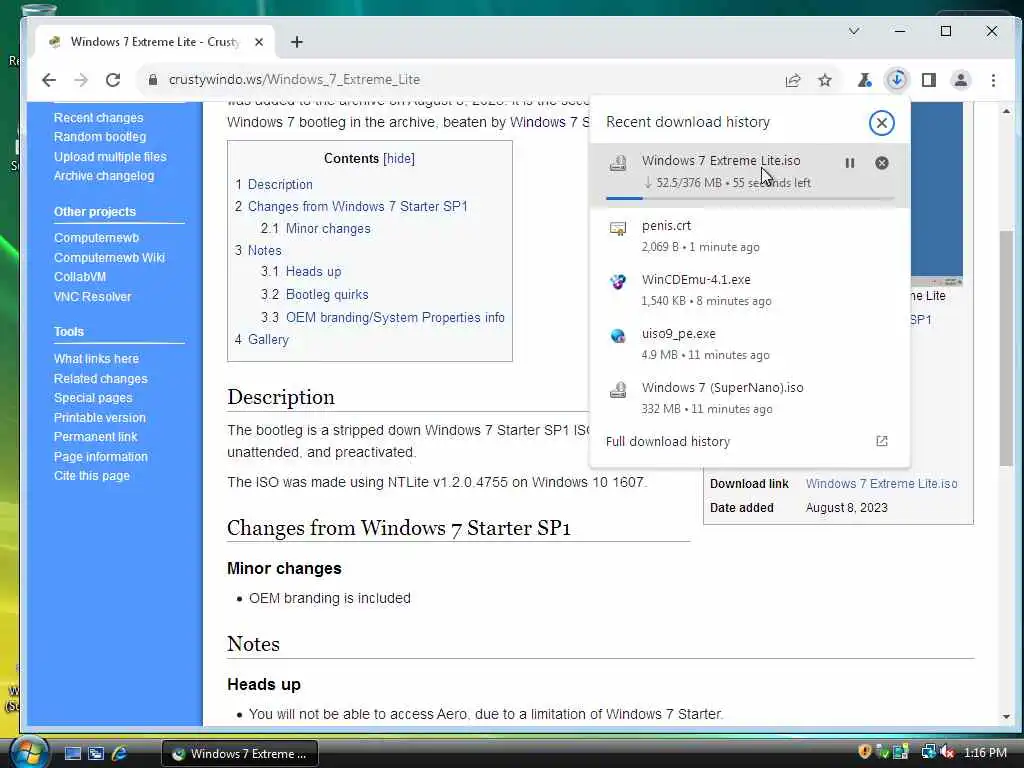Open Printable version tool
This screenshot has width=1024, height=768.
100,417
